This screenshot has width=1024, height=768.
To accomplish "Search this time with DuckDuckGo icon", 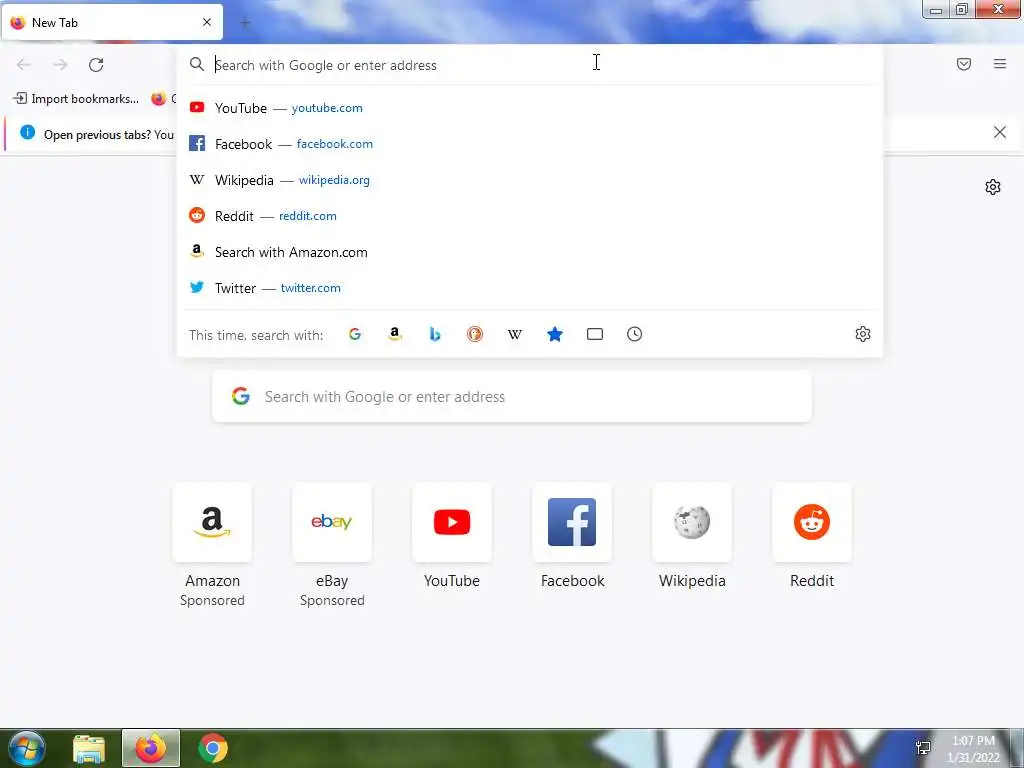I will pyautogui.click(x=475, y=334).
